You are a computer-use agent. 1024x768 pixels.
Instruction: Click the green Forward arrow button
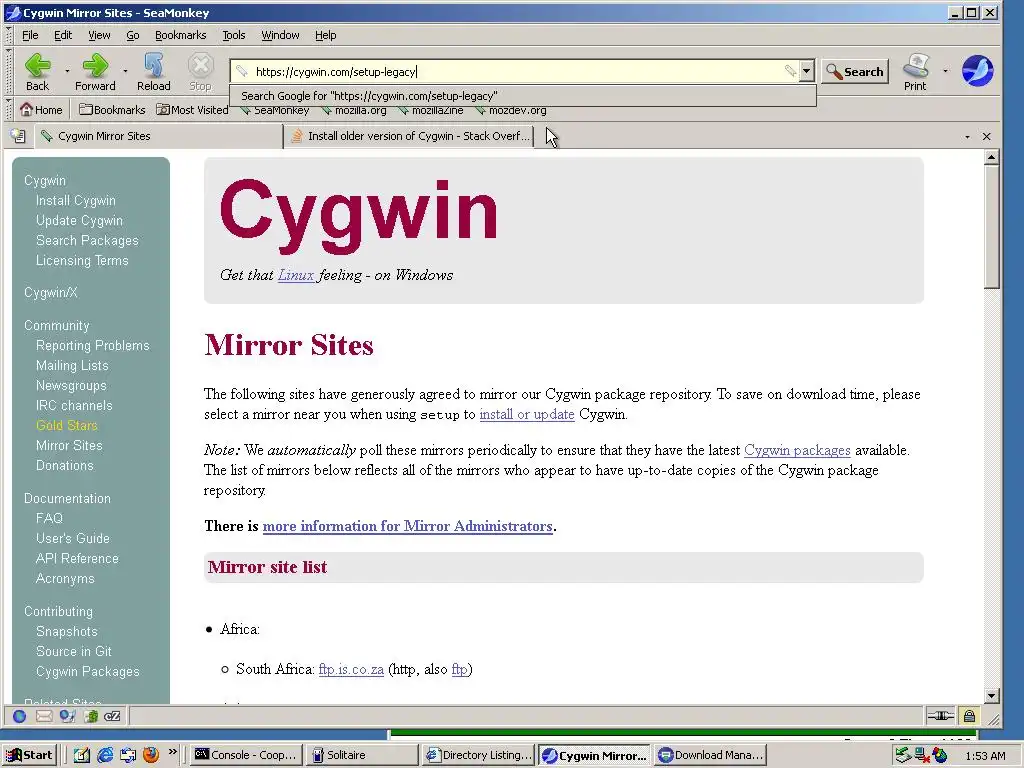point(95,72)
